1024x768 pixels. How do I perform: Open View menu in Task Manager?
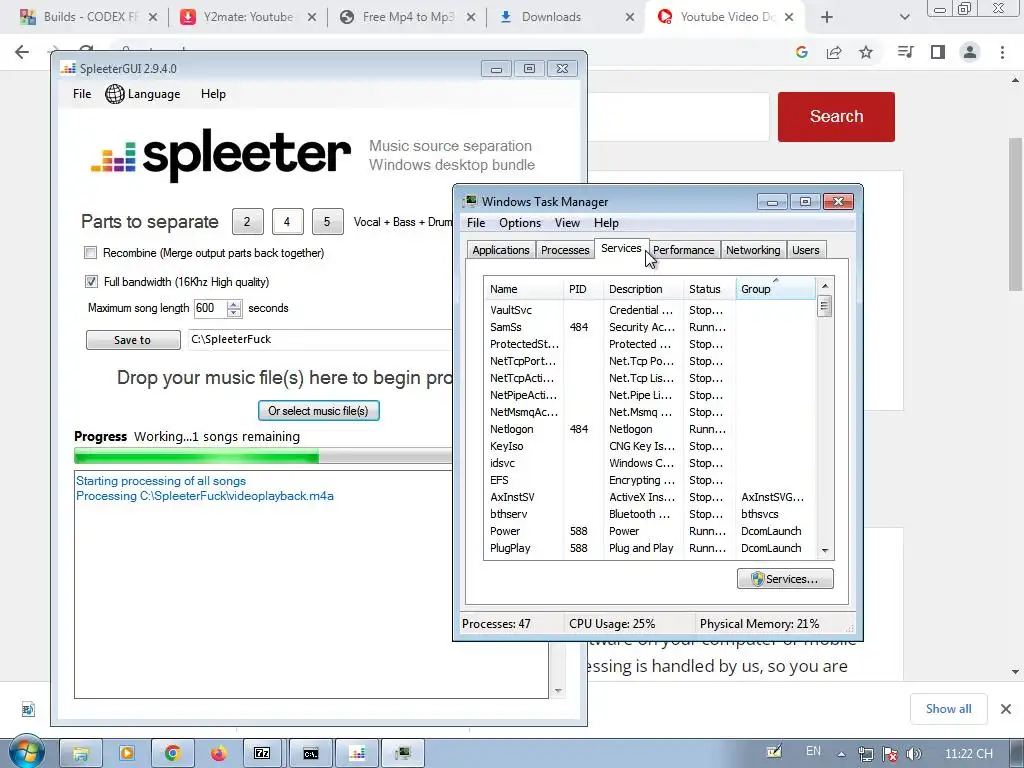(x=567, y=223)
